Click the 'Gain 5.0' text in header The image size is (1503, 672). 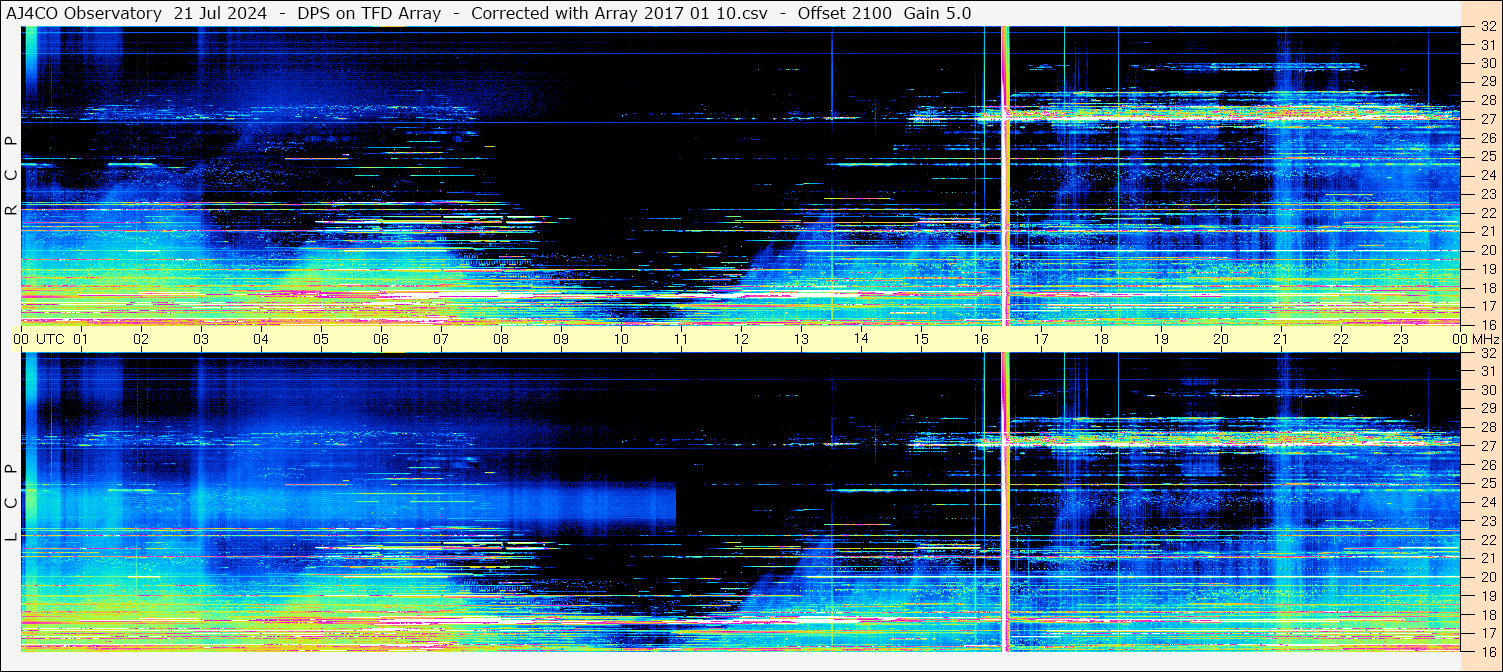click(937, 14)
